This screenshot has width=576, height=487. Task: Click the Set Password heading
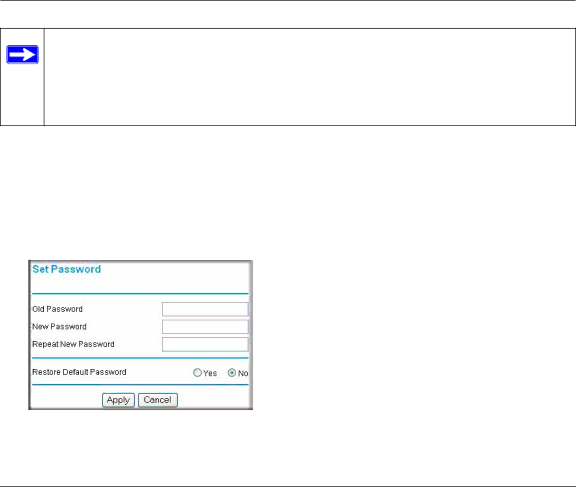[66, 269]
